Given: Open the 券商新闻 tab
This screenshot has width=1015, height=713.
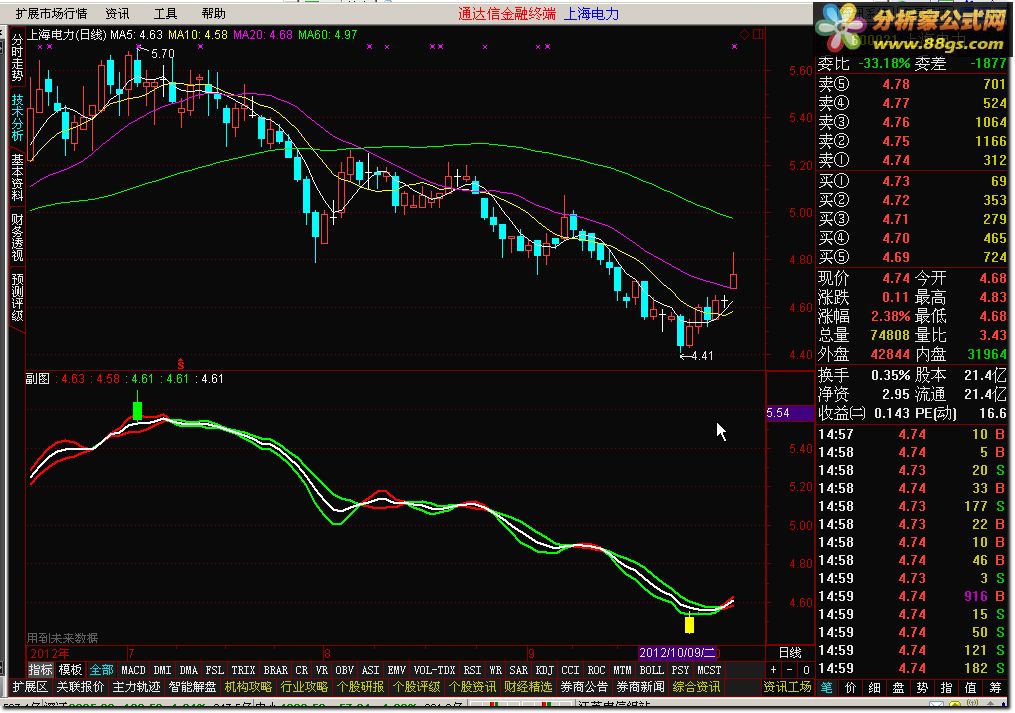Looking at the screenshot, I should pos(640,687).
